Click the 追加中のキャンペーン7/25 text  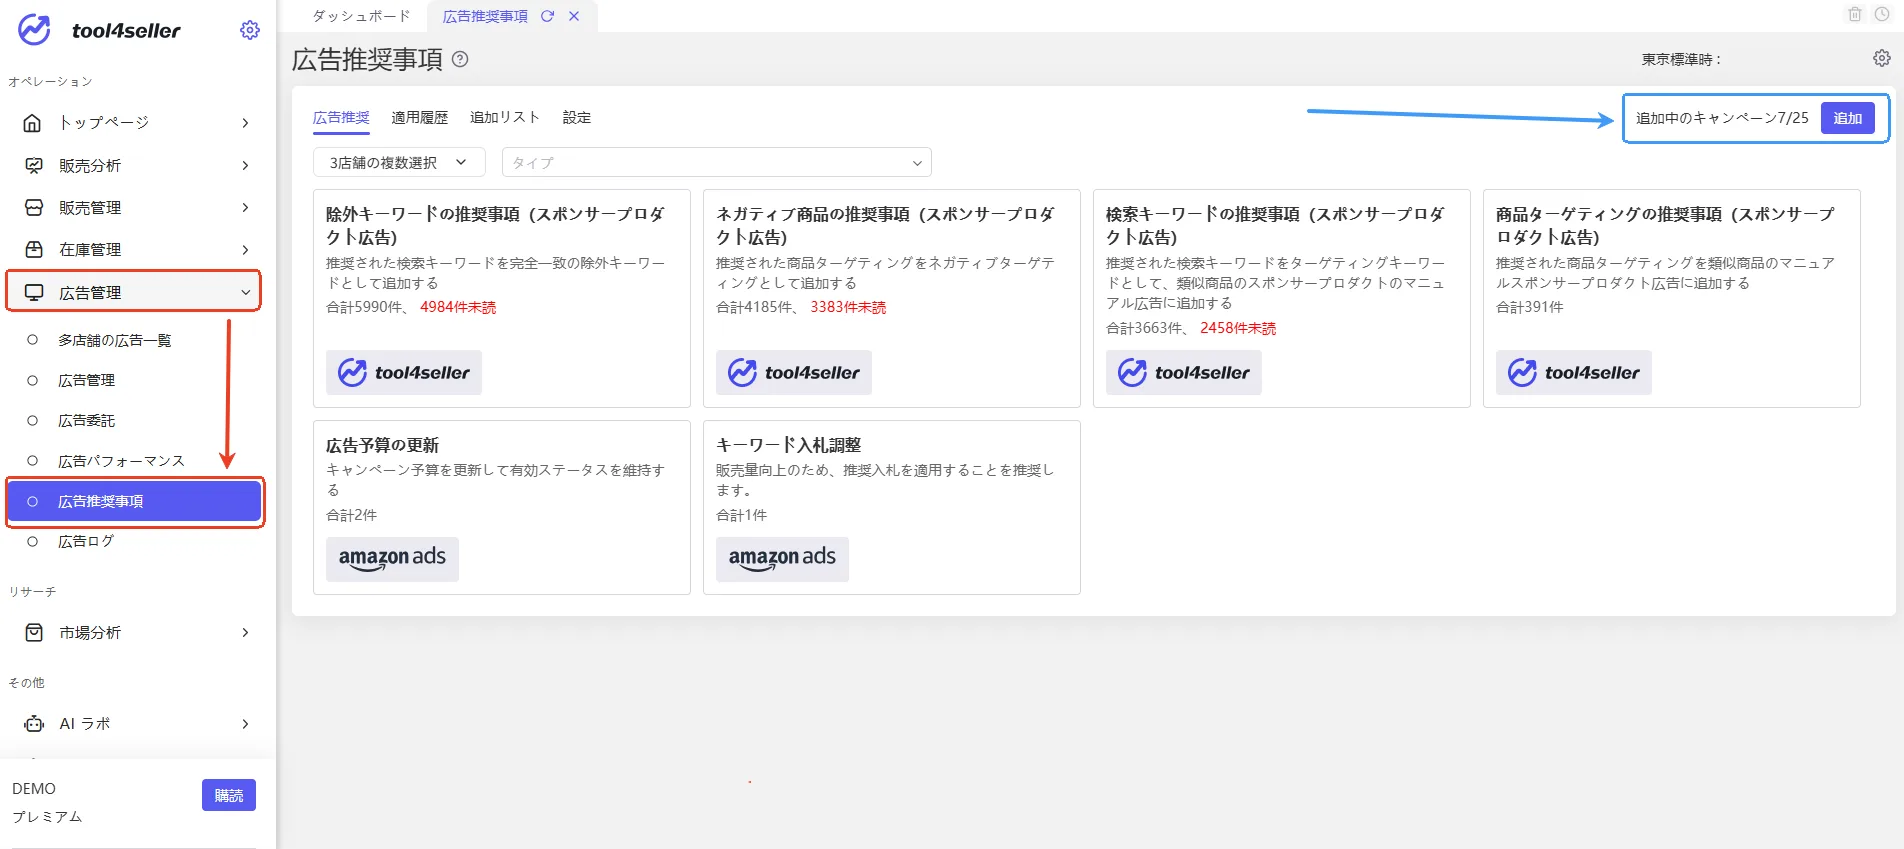click(x=1722, y=118)
